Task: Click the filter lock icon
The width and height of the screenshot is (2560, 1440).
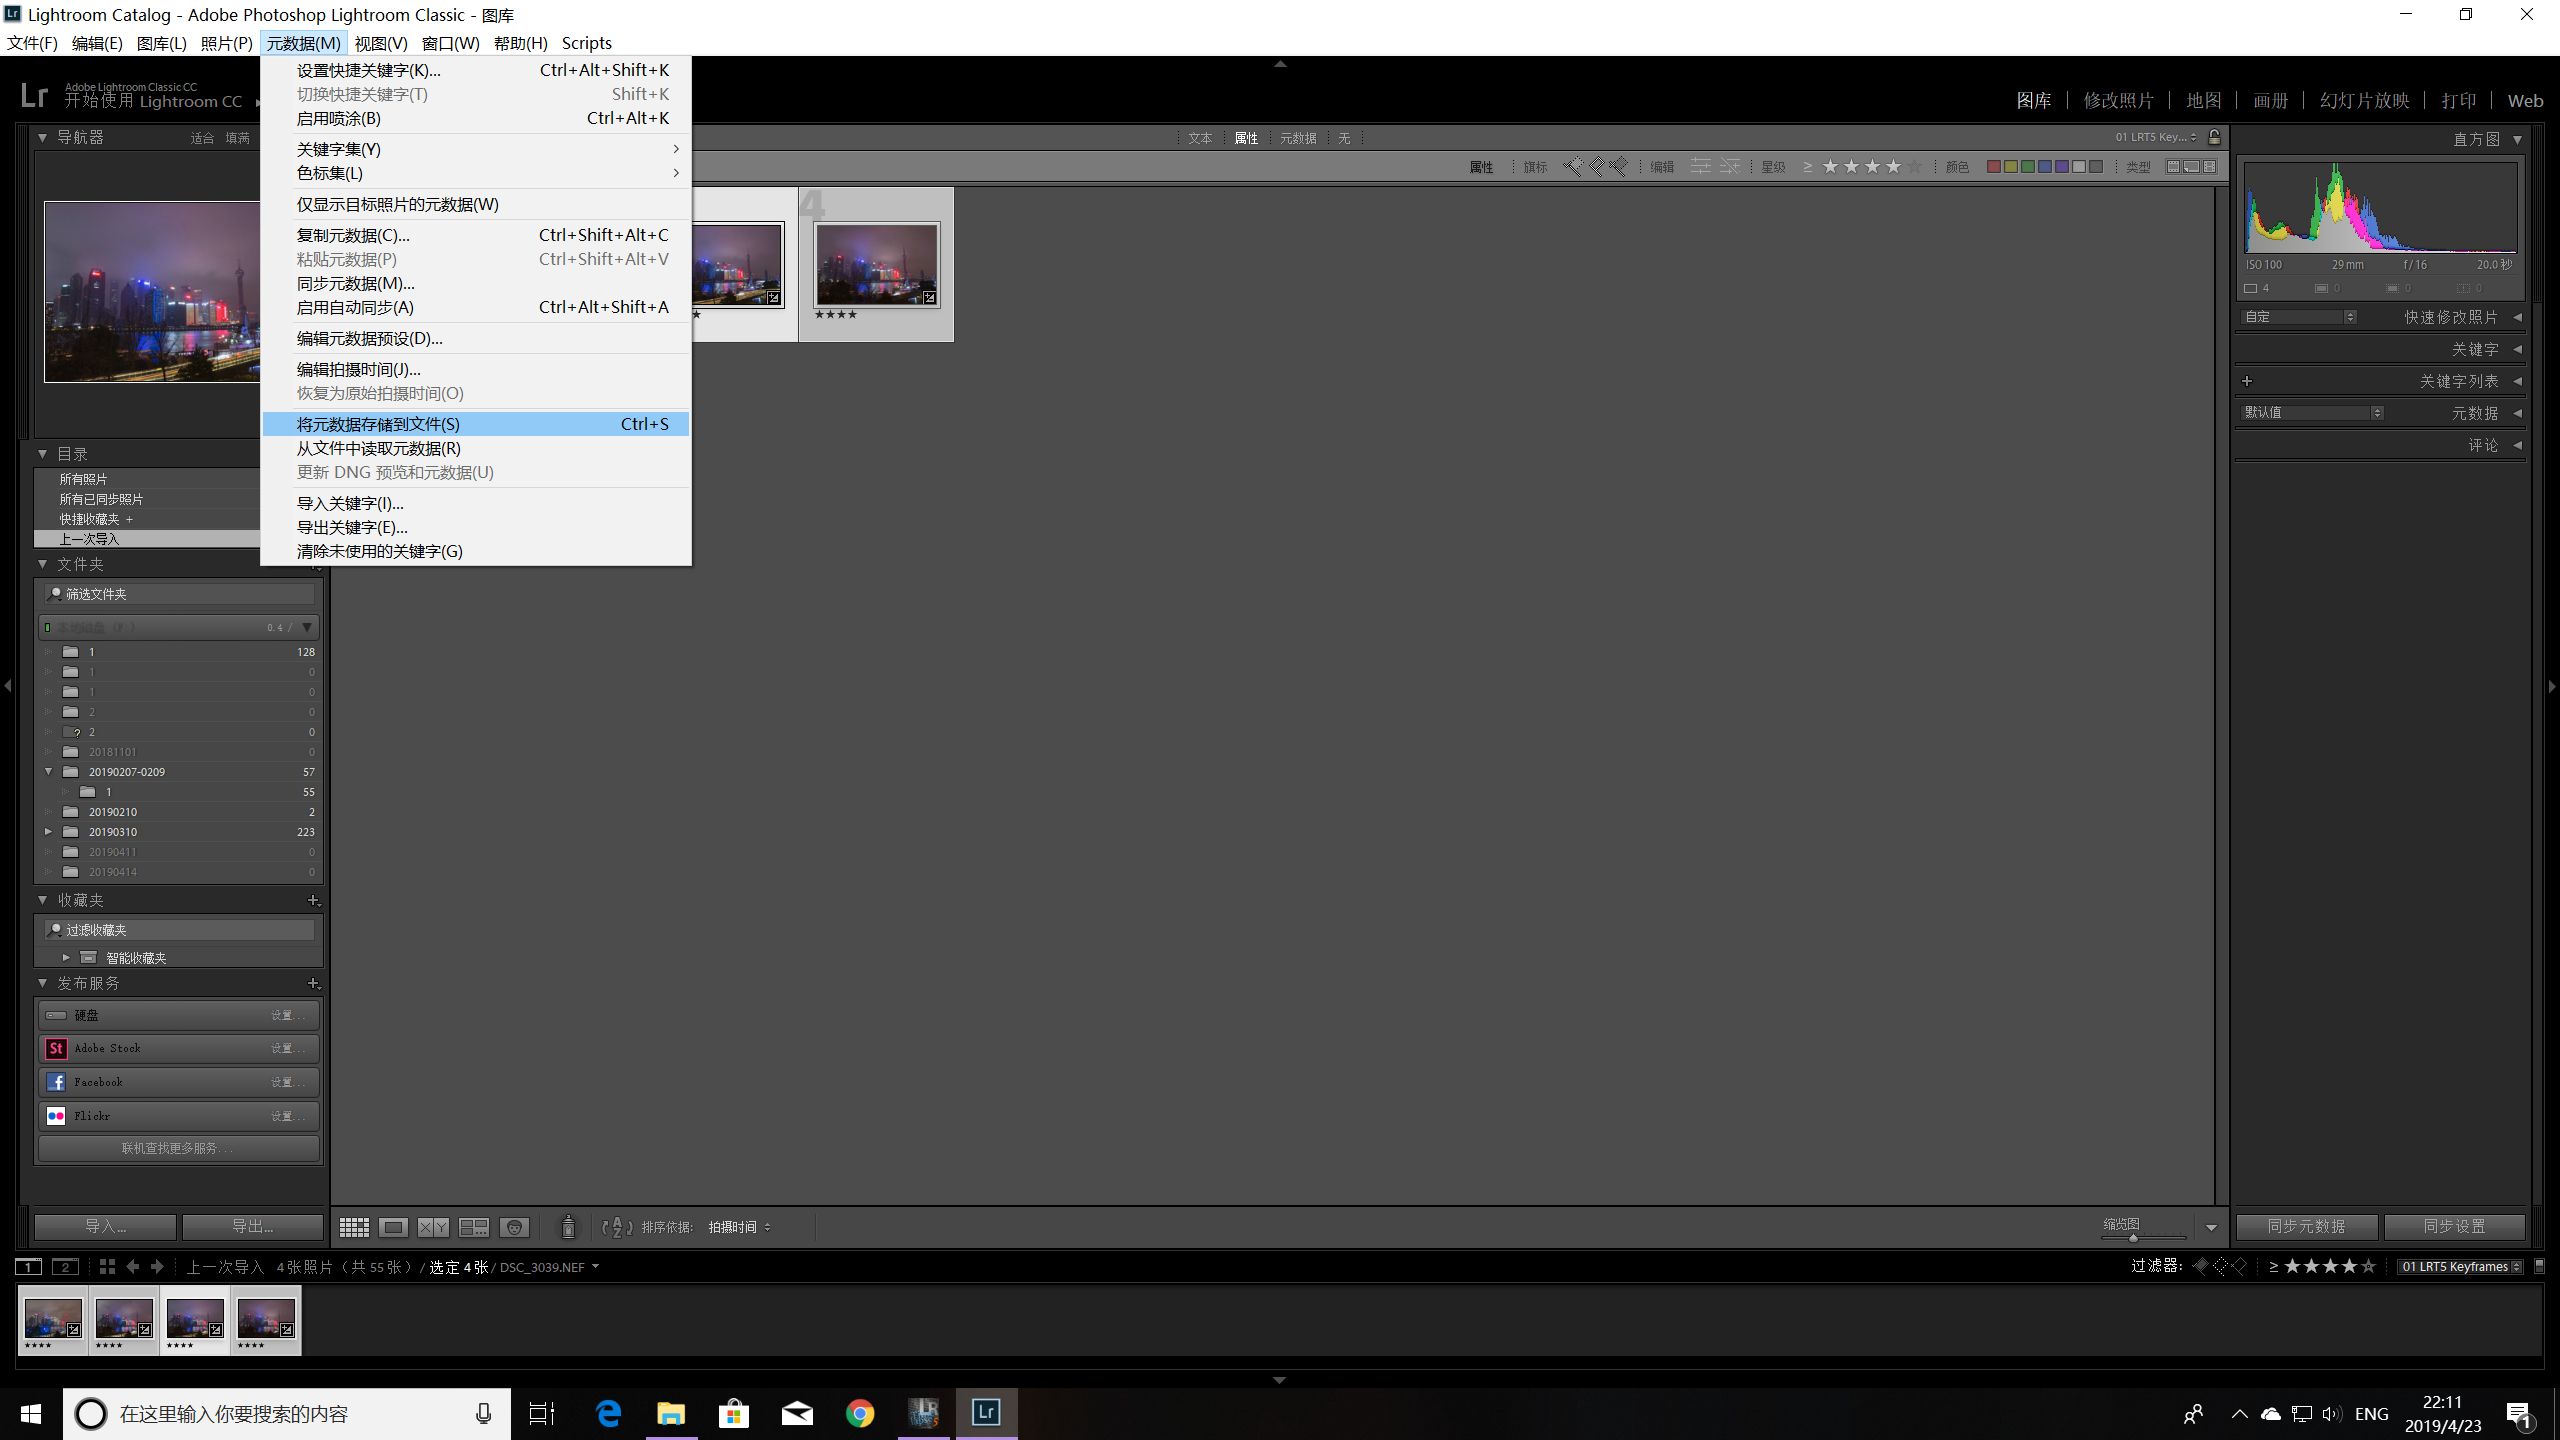Action: pyautogui.click(x=2214, y=137)
